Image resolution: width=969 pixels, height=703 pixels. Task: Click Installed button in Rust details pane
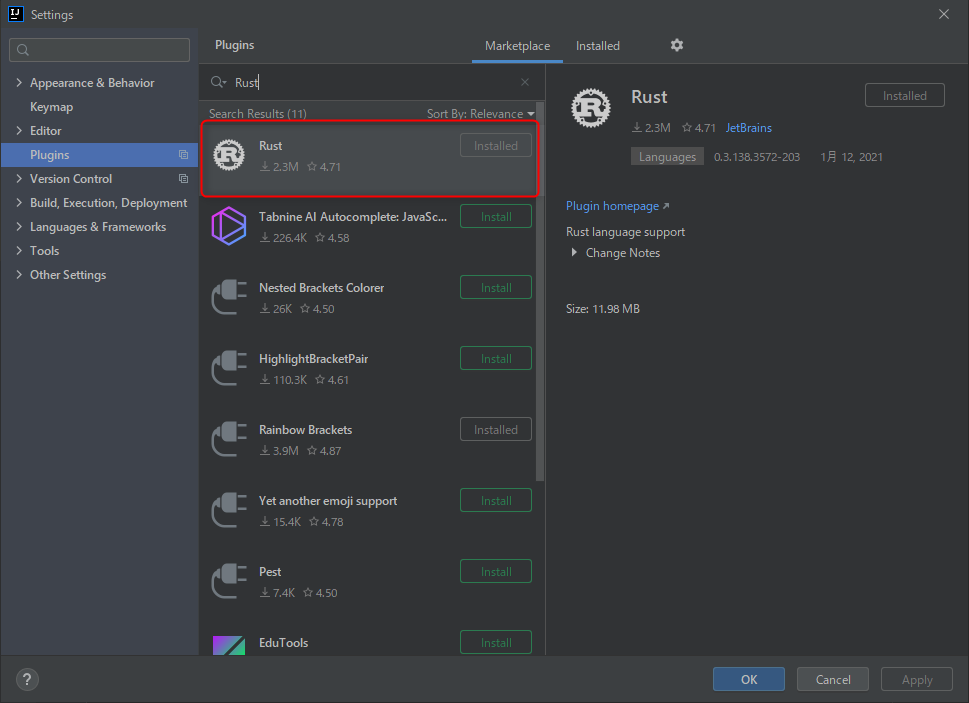point(905,96)
